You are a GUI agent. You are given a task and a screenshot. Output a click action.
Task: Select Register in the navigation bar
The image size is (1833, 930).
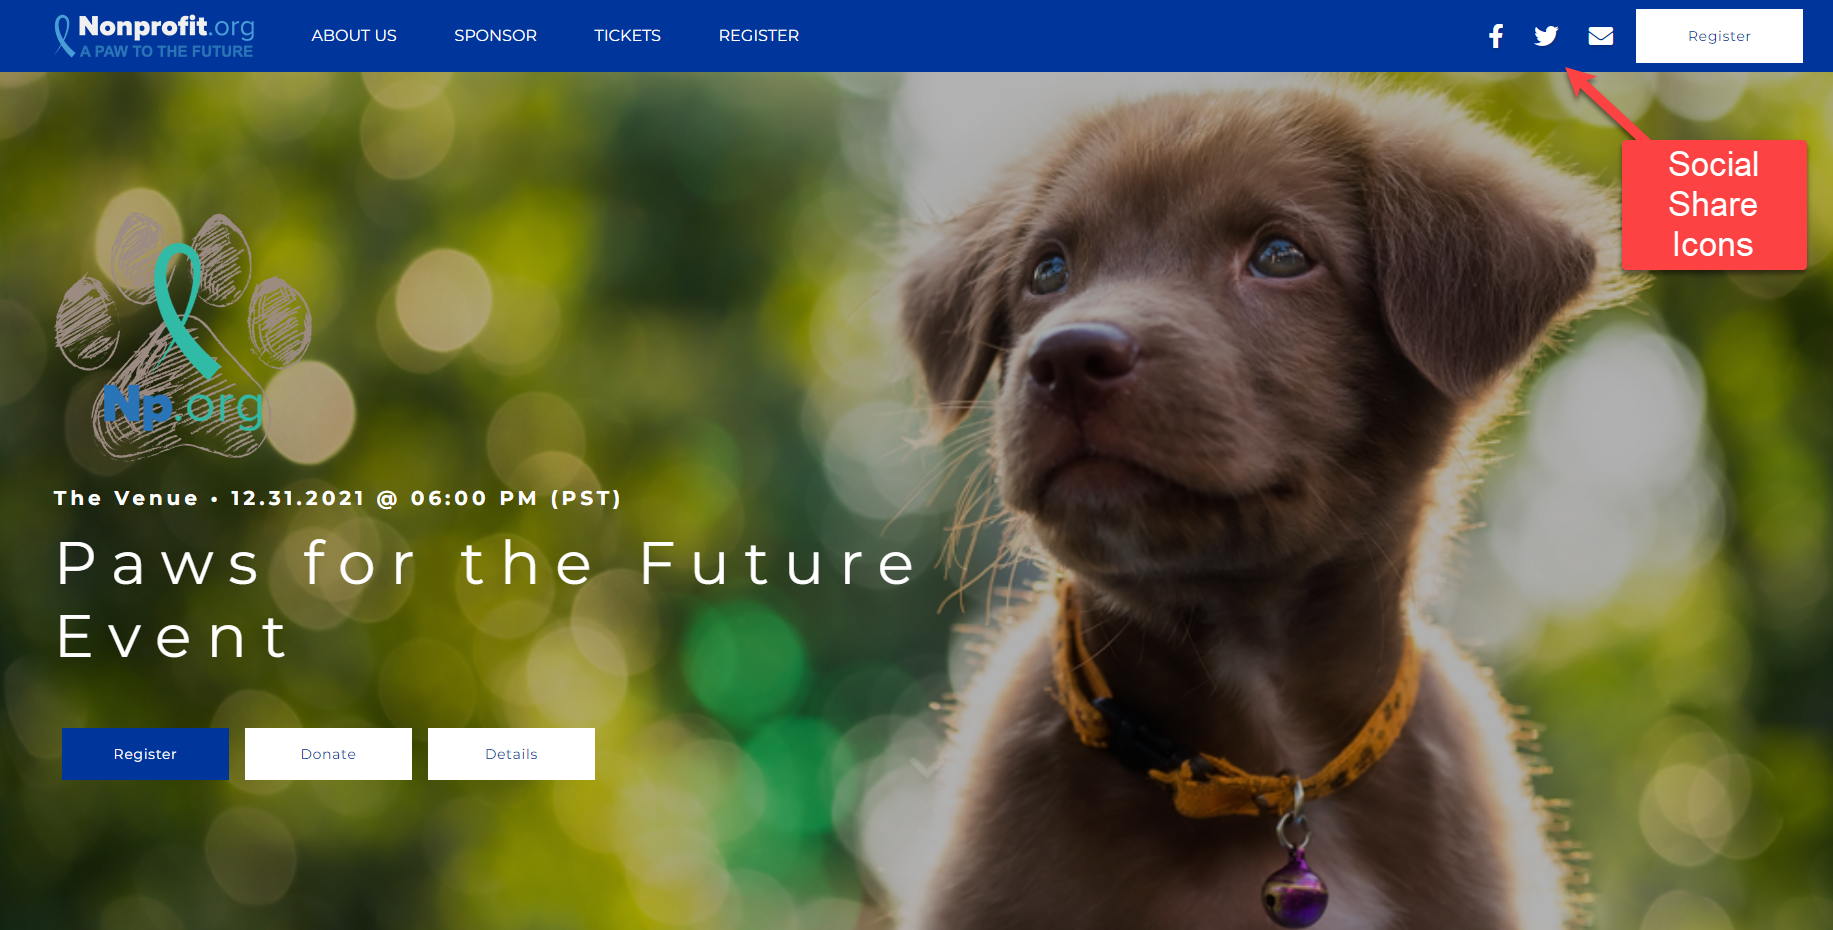point(758,36)
